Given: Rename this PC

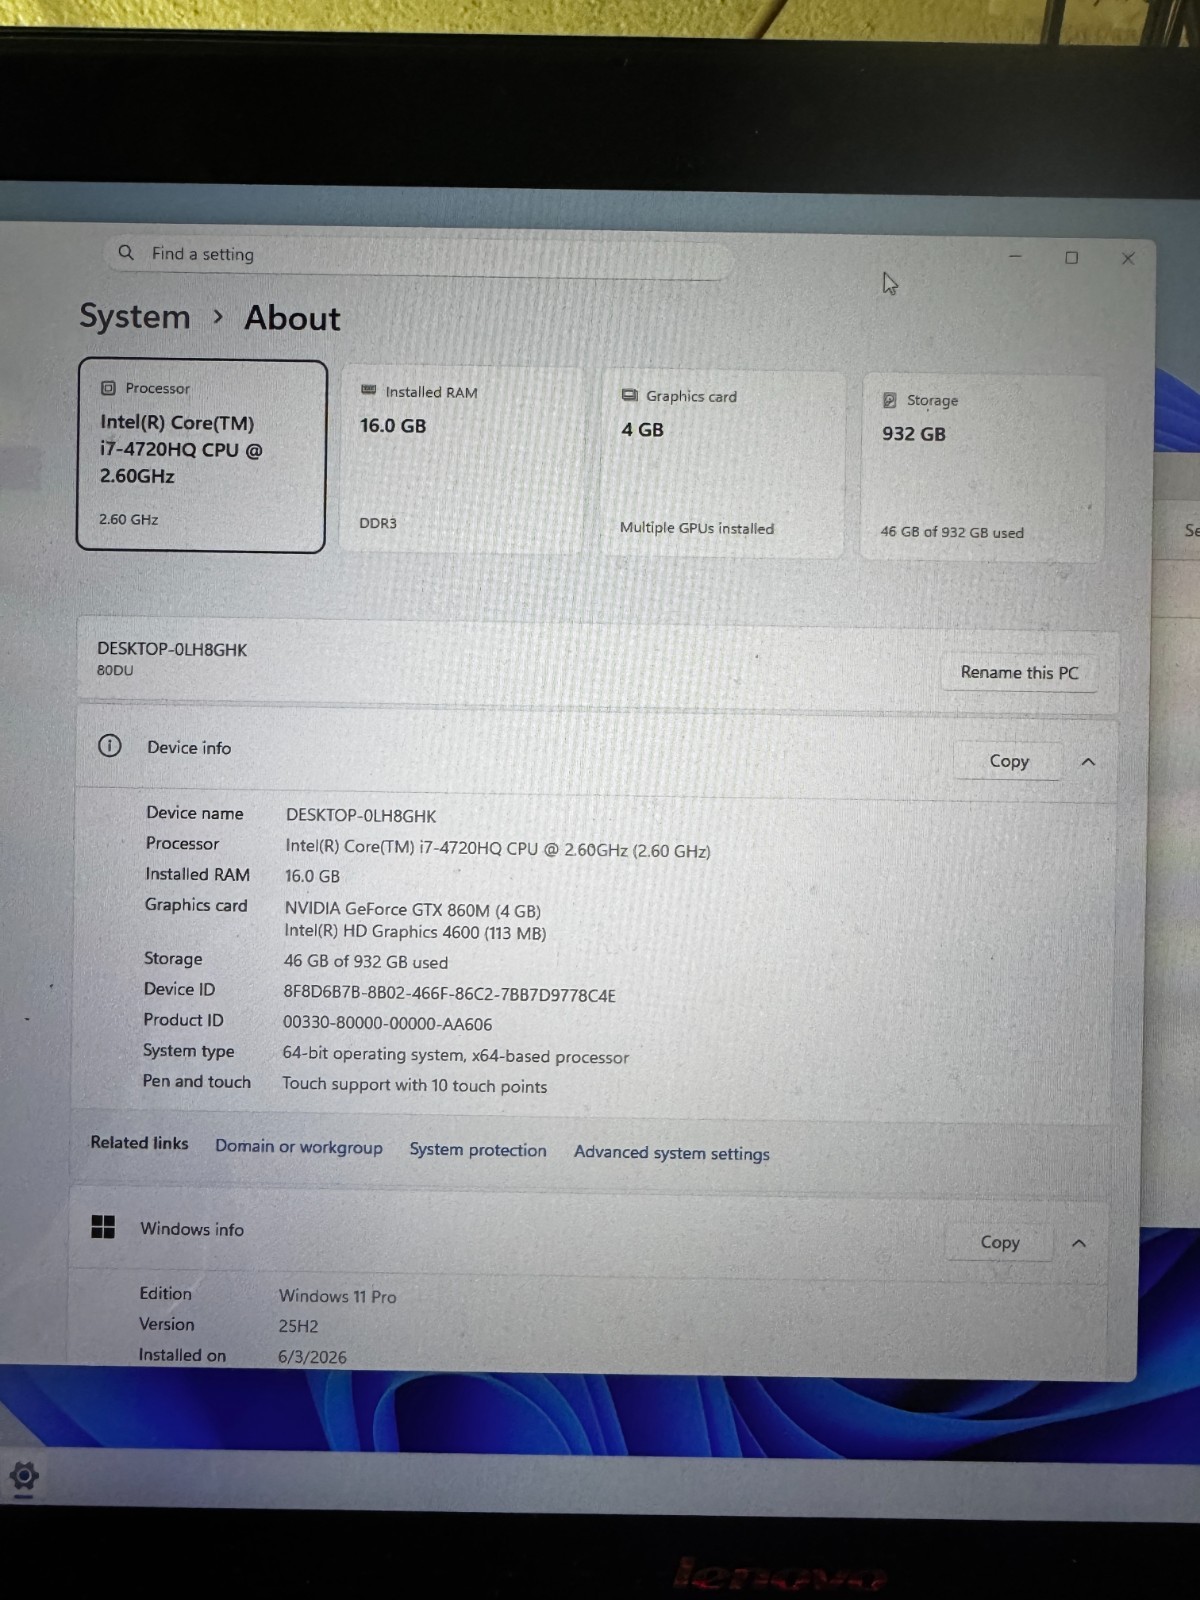Looking at the screenshot, I should (x=1019, y=672).
